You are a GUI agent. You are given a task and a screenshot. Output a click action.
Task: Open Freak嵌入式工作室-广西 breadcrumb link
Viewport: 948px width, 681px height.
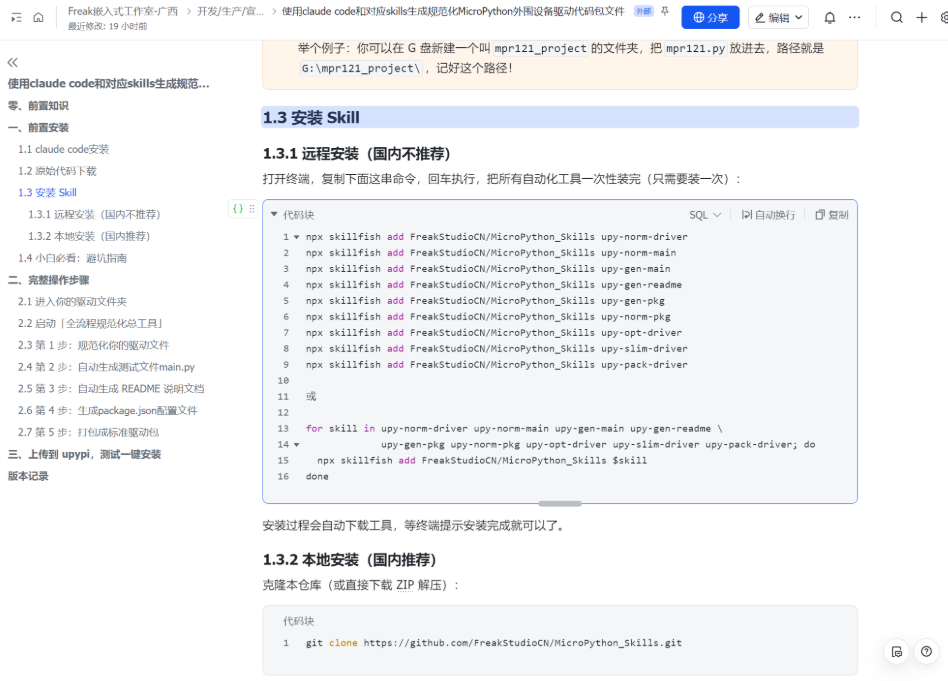tap(122, 11)
